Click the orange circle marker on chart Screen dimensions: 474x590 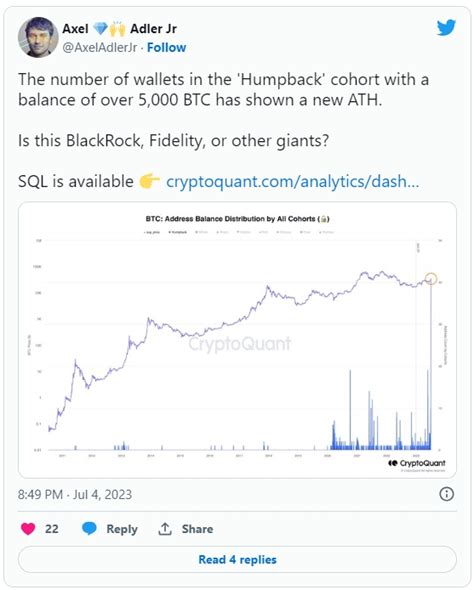[x=431, y=279]
